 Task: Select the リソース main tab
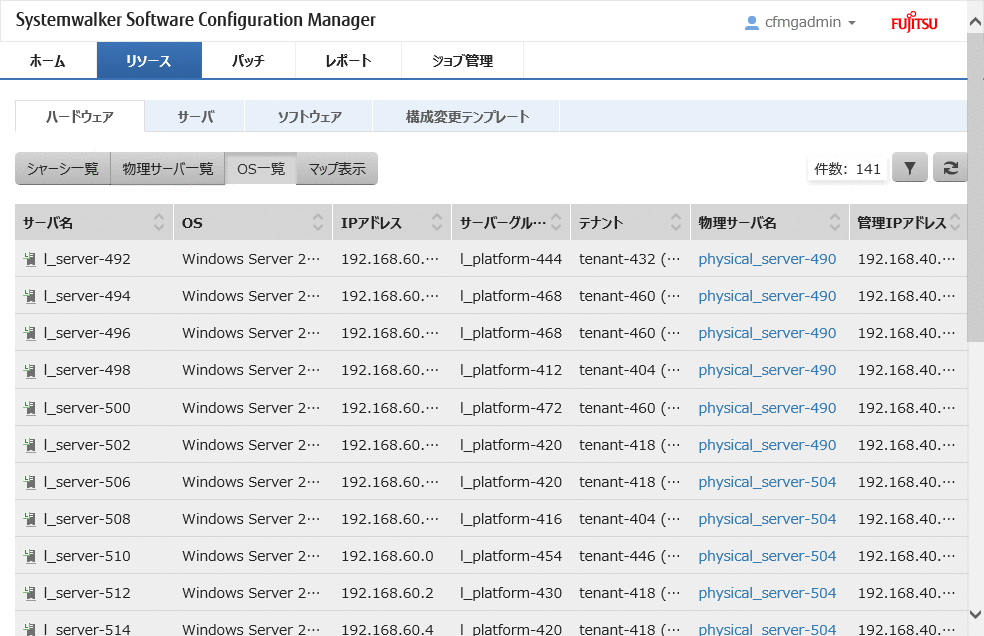tap(149, 60)
